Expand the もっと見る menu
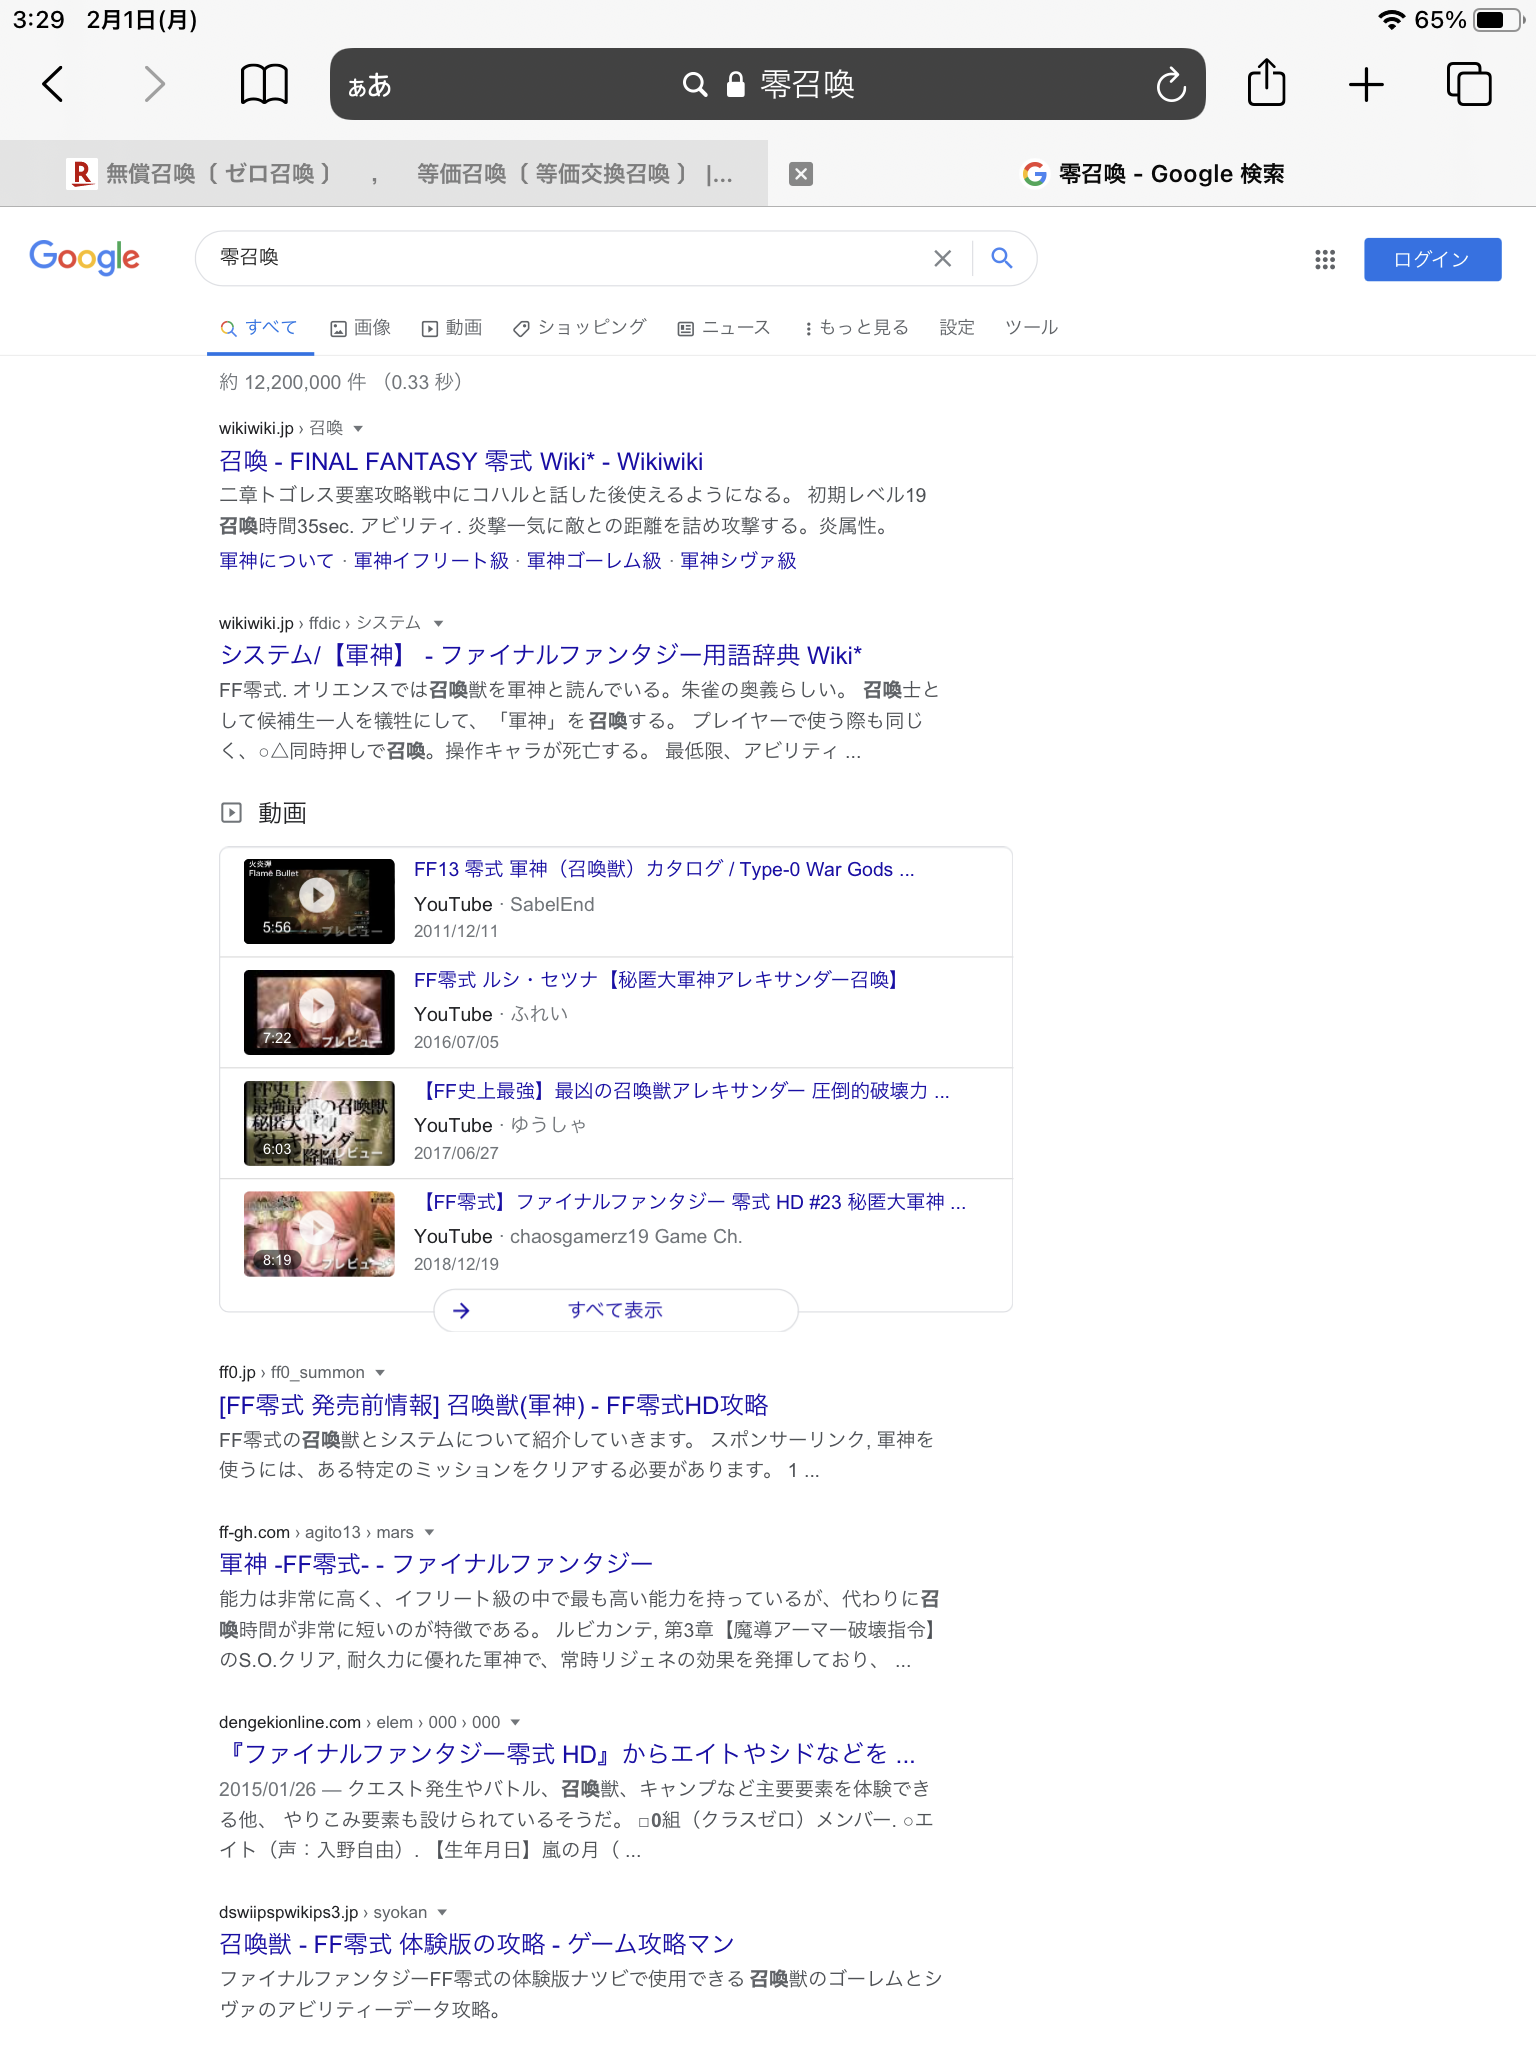Screen dimensions: 1536x2048 [857, 328]
